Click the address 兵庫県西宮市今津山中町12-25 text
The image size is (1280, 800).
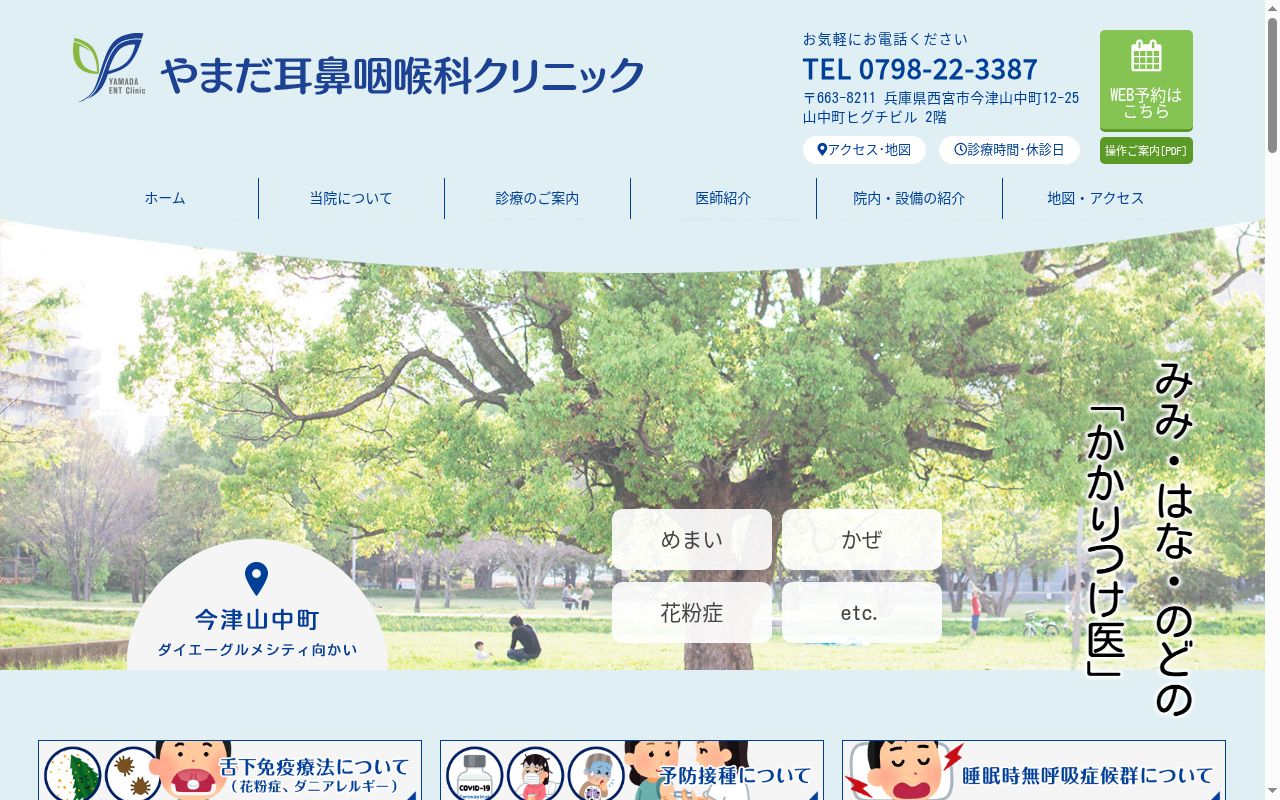click(981, 98)
